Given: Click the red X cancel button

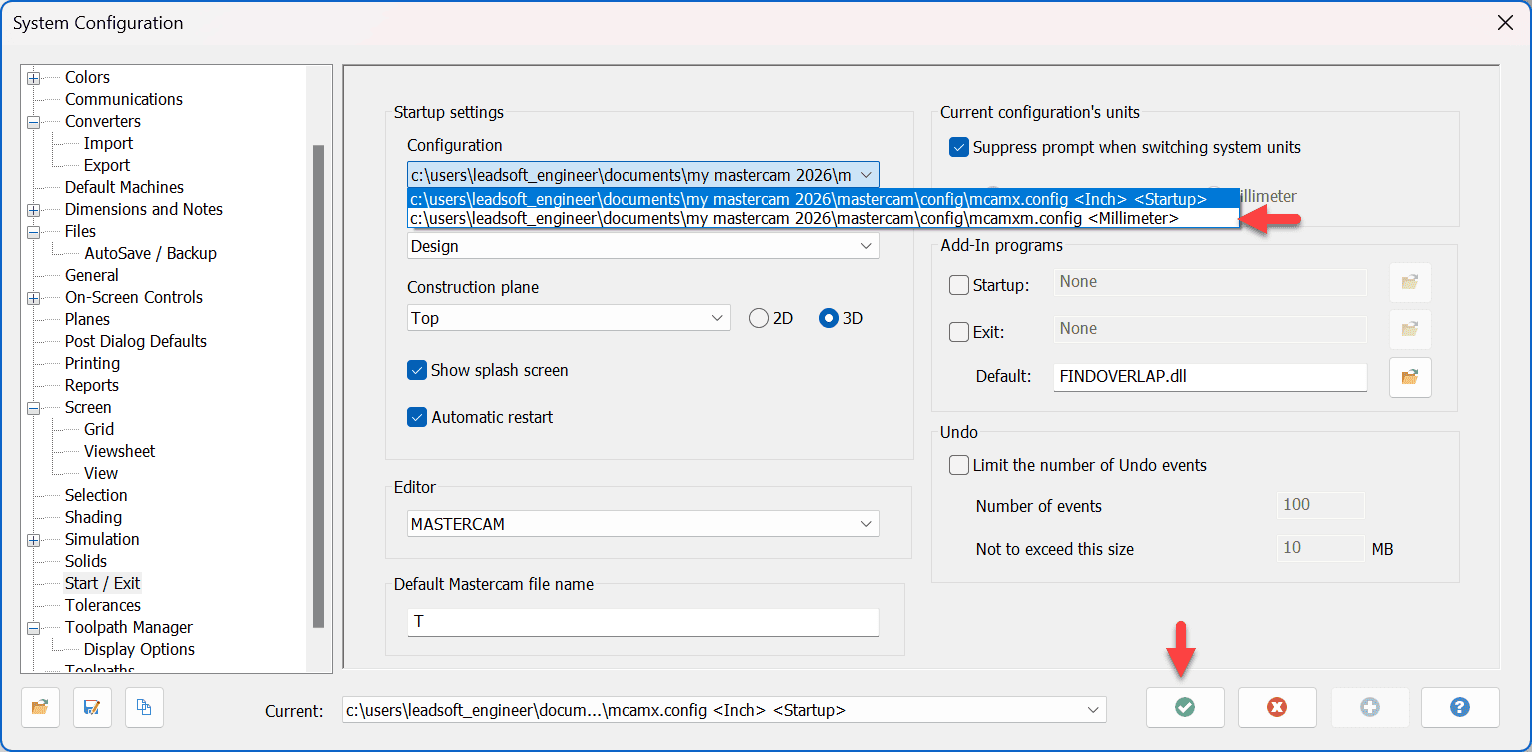Looking at the screenshot, I should (1277, 707).
